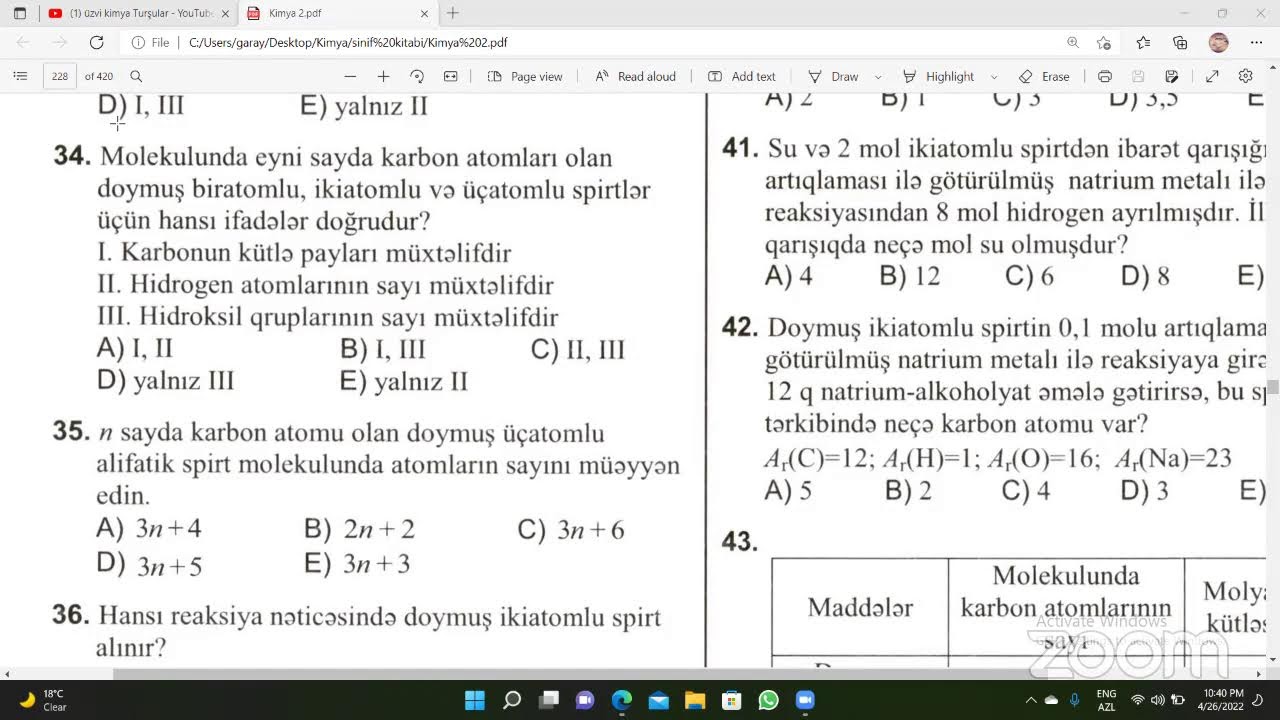
Task: Open Zoom from the taskbar
Action: pyautogui.click(x=805, y=700)
